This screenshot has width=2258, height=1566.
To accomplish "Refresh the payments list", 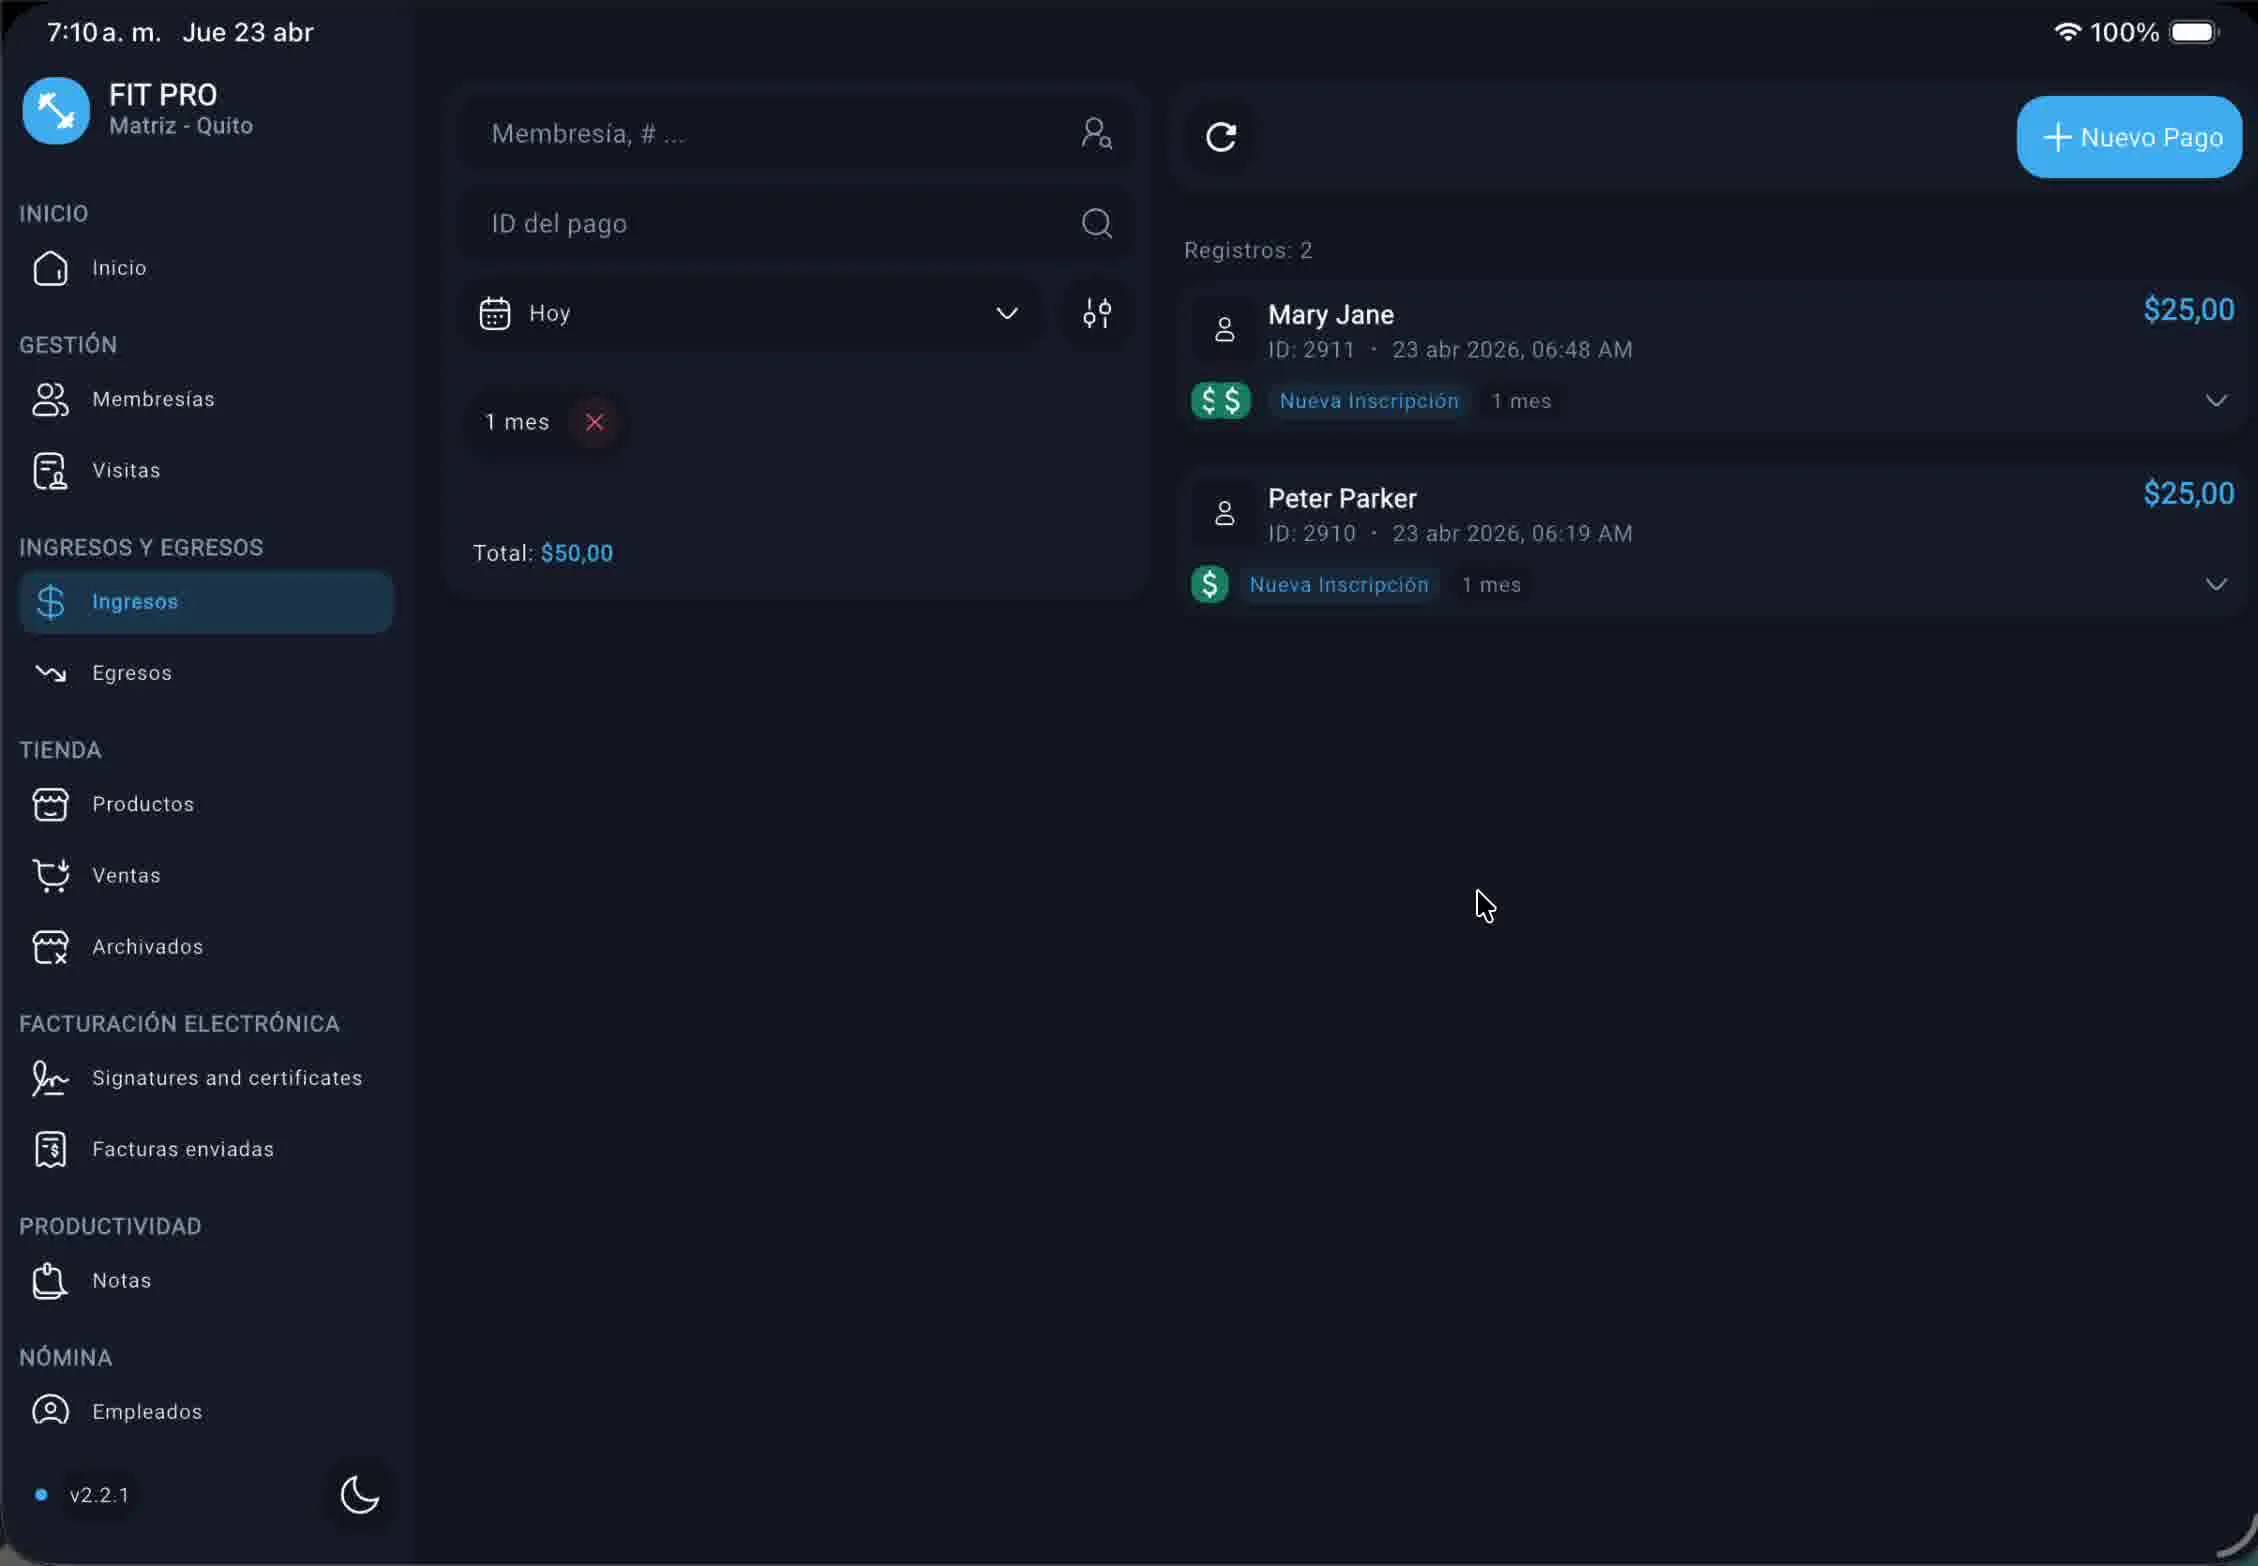I will pyautogui.click(x=1221, y=136).
